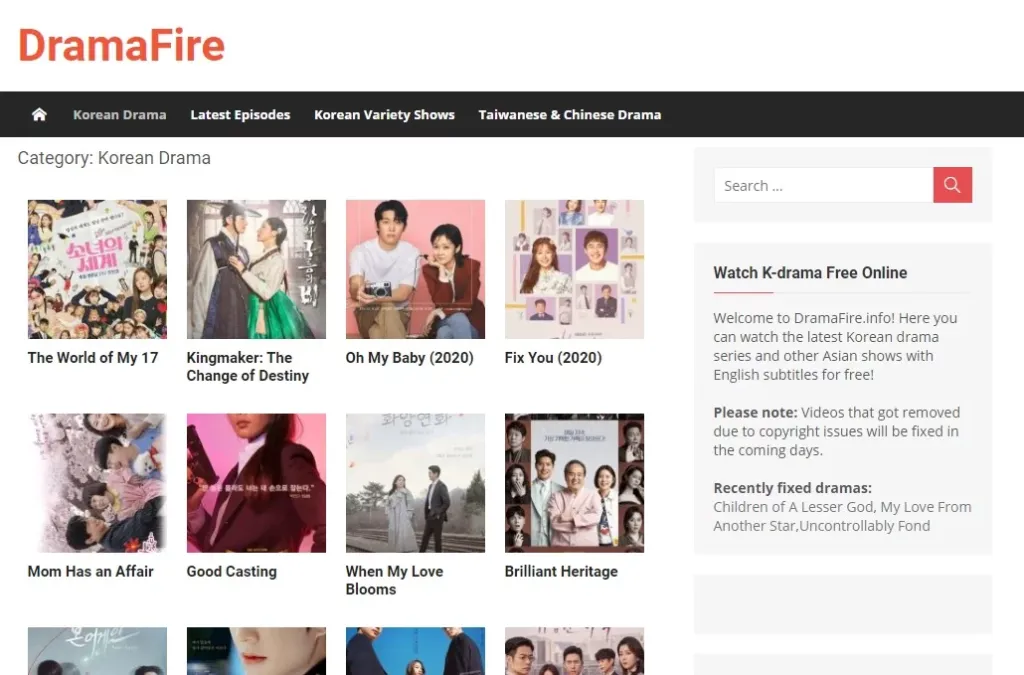The image size is (1024, 675).
Task: Click the Uncontrollably Fond text
Action: coord(865,526)
